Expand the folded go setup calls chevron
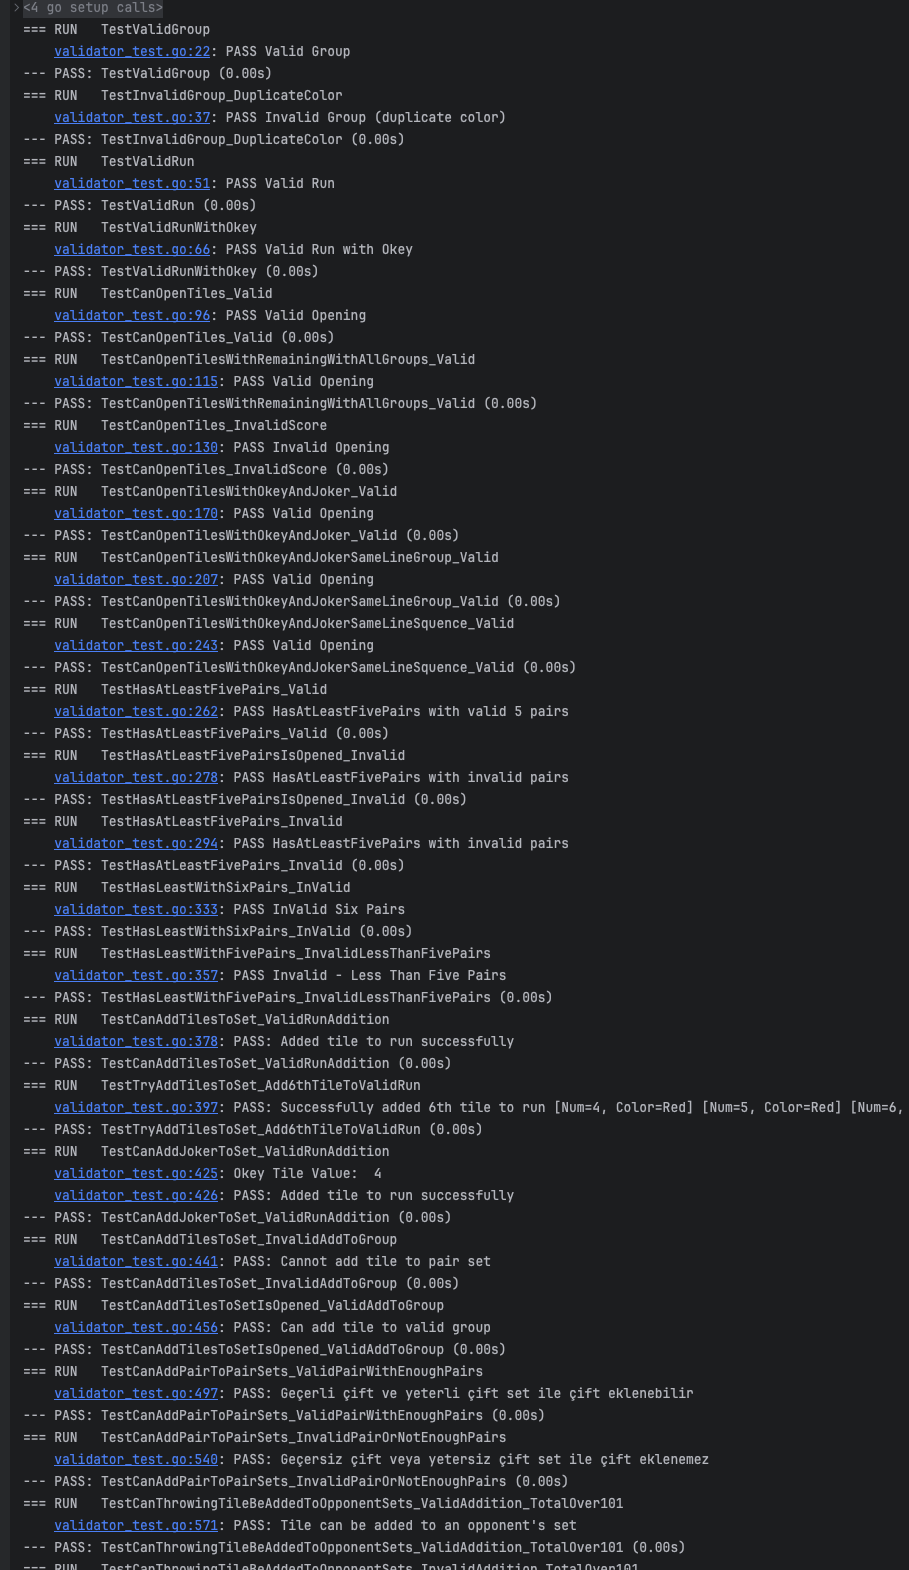 point(16,8)
